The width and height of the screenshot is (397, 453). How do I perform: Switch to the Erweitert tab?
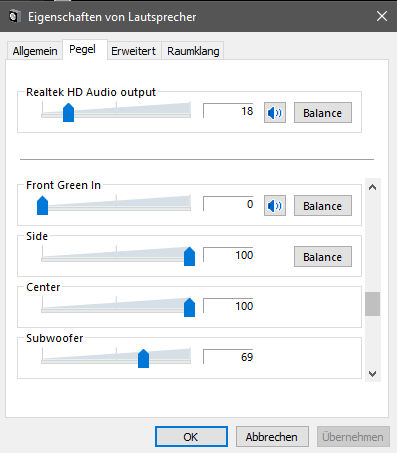pos(133,51)
